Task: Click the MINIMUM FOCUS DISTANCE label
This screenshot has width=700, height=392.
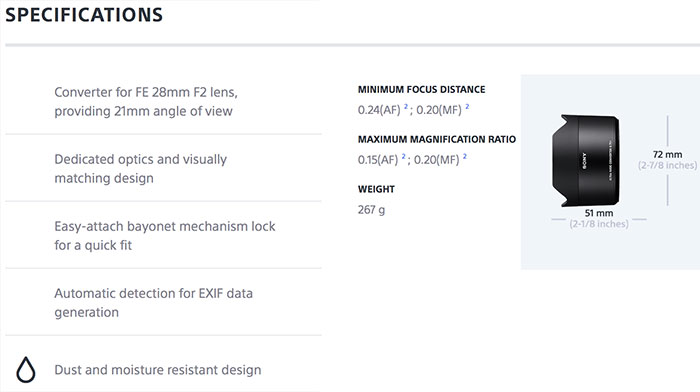Action: pos(421,89)
